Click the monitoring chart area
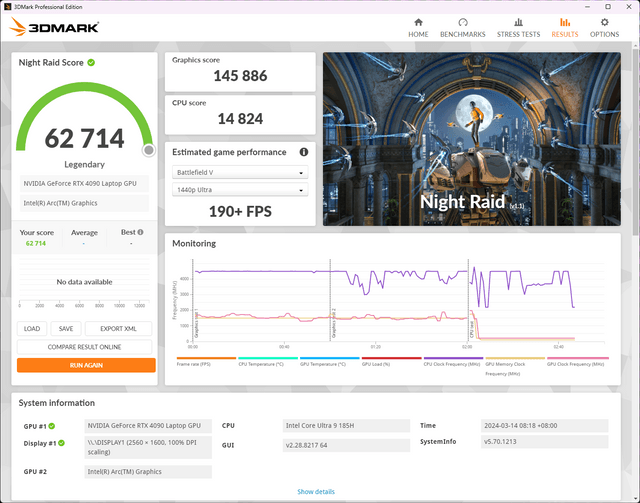Screen dimensions: 640x503 click(398, 300)
